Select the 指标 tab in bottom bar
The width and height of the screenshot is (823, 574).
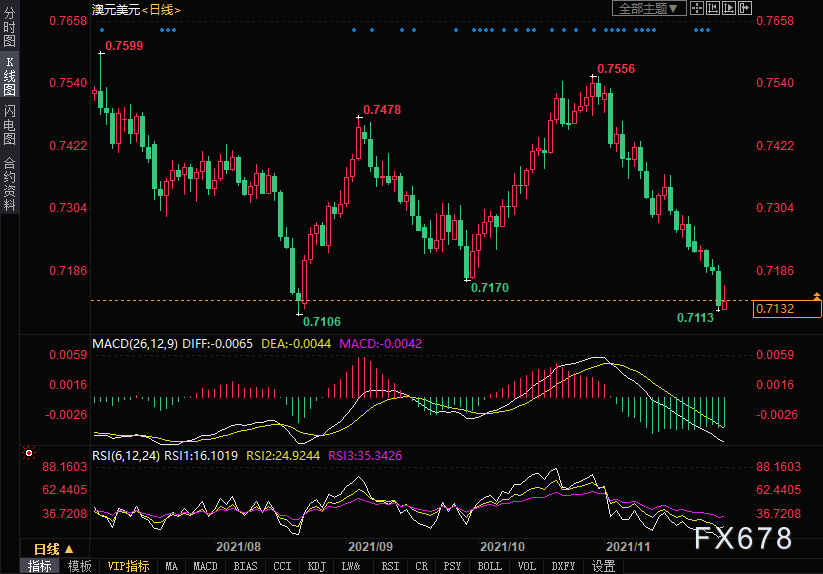[x=40, y=566]
